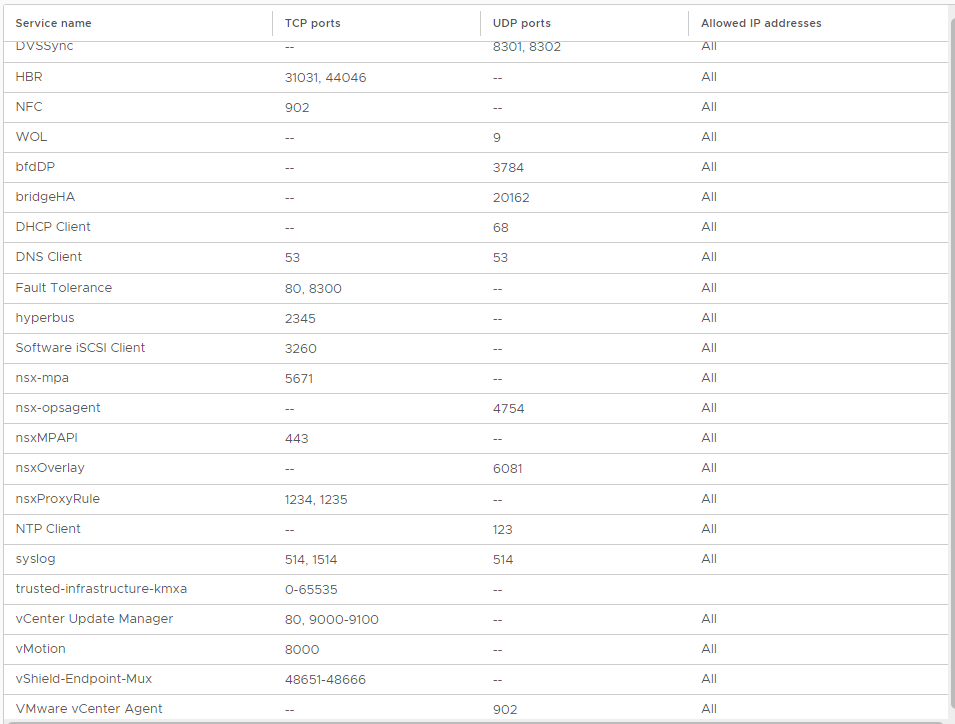
Task: Click Allowed IP addresses column header
Action: click(x=761, y=23)
